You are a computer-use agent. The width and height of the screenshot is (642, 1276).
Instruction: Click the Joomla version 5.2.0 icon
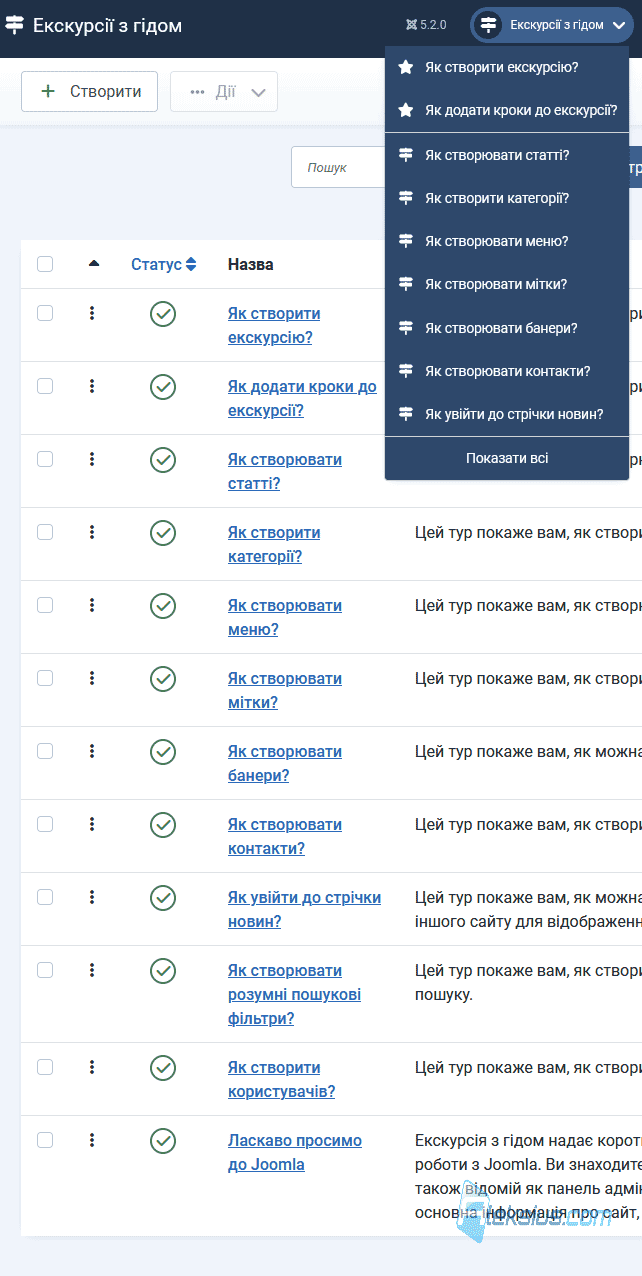(x=411, y=25)
